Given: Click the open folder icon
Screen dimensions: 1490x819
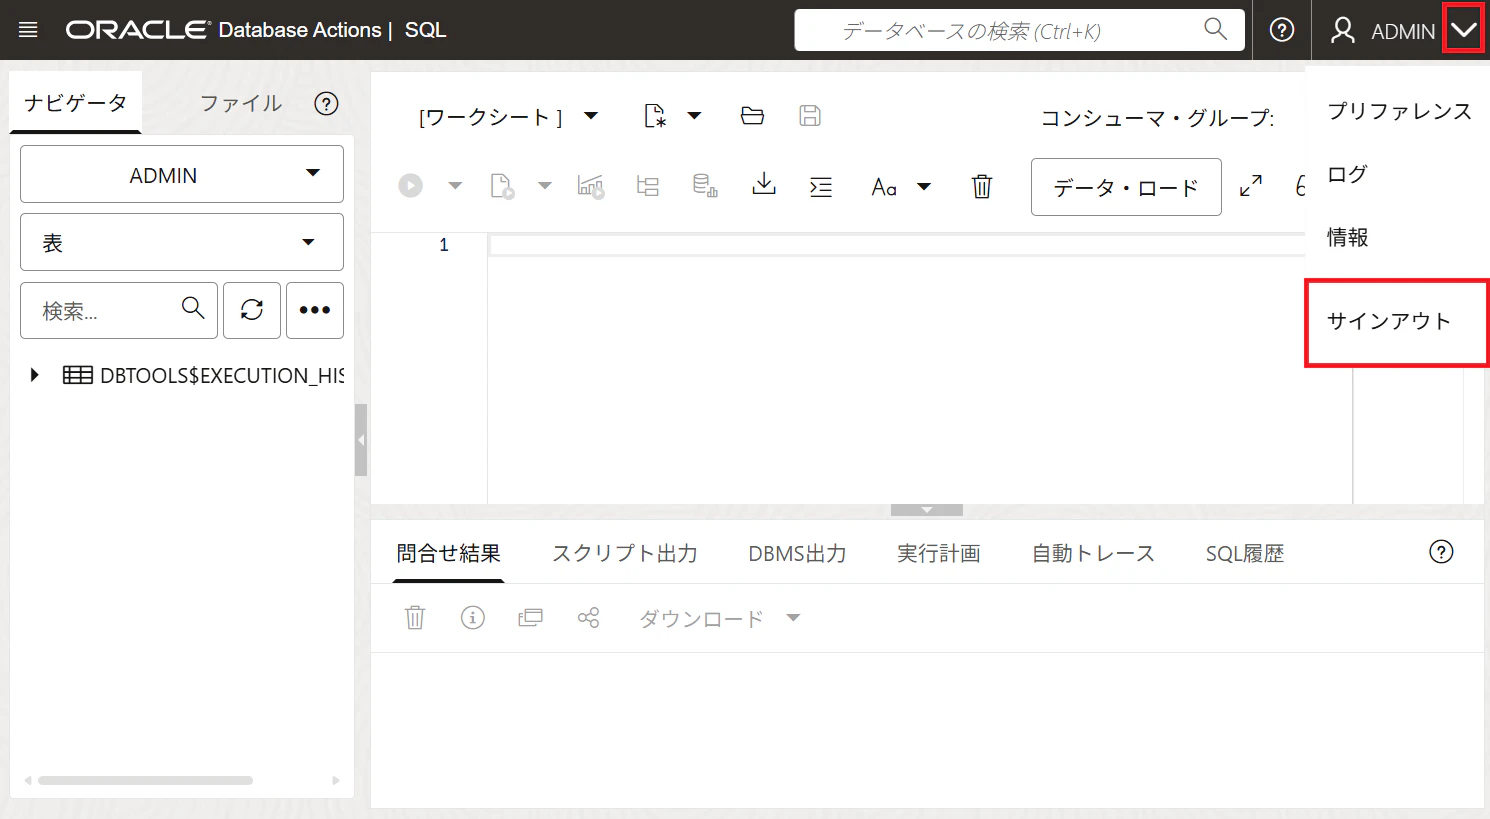Looking at the screenshot, I should pyautogui.click(x=752, y=116).
